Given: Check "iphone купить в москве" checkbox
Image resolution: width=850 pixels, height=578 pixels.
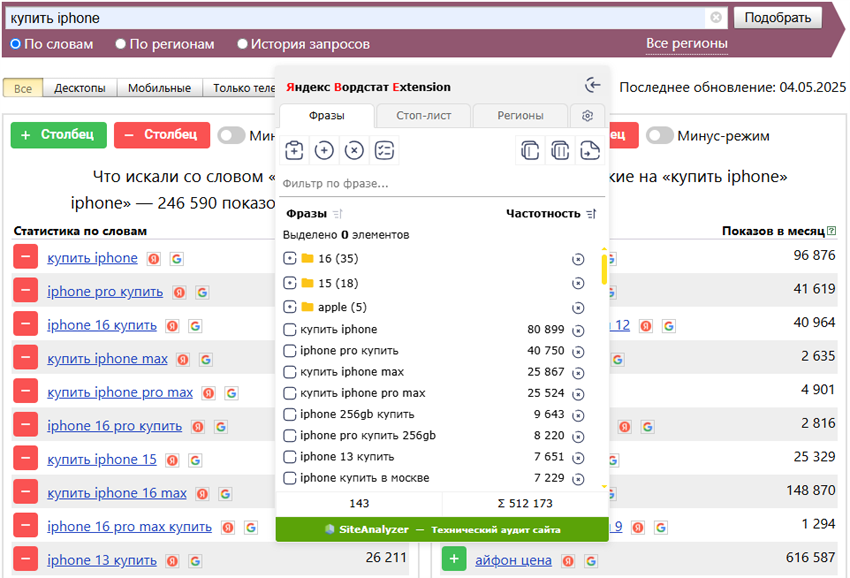Looking at the screenshot, I should coord(290,478).
